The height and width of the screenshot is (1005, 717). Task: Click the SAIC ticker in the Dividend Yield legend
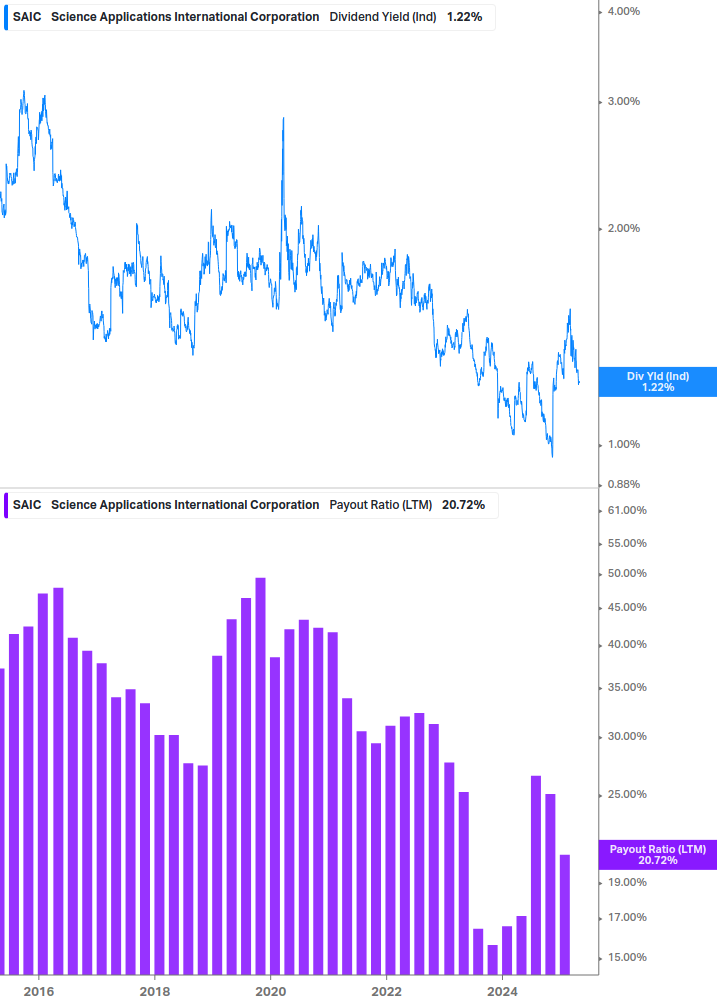coord(27,17)
